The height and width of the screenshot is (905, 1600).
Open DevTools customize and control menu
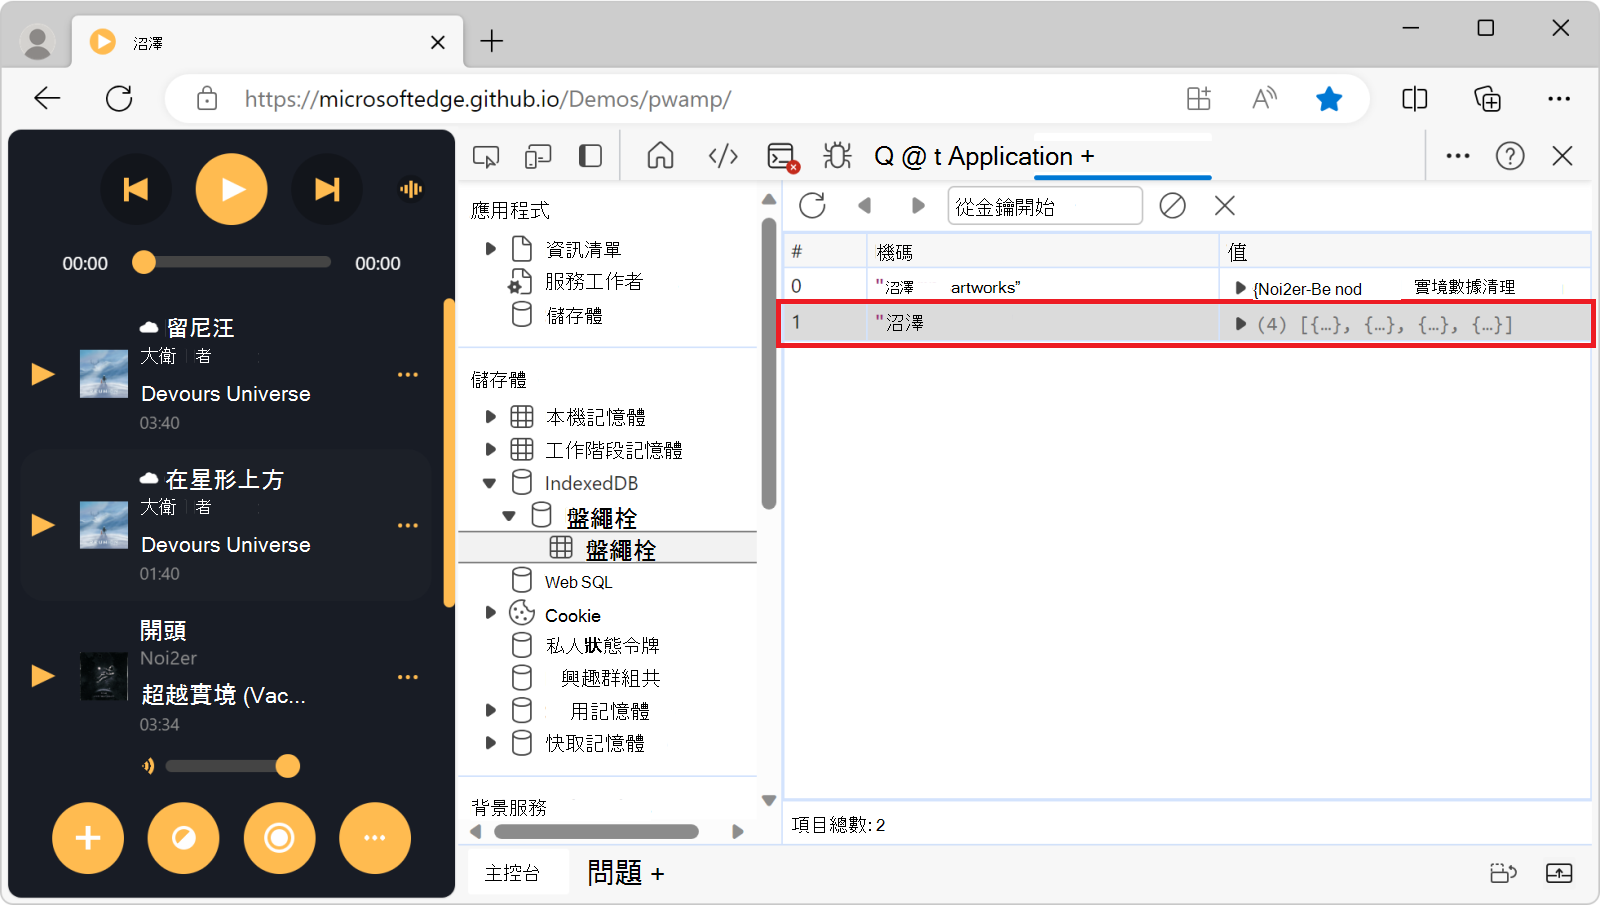pos(1458,156)
